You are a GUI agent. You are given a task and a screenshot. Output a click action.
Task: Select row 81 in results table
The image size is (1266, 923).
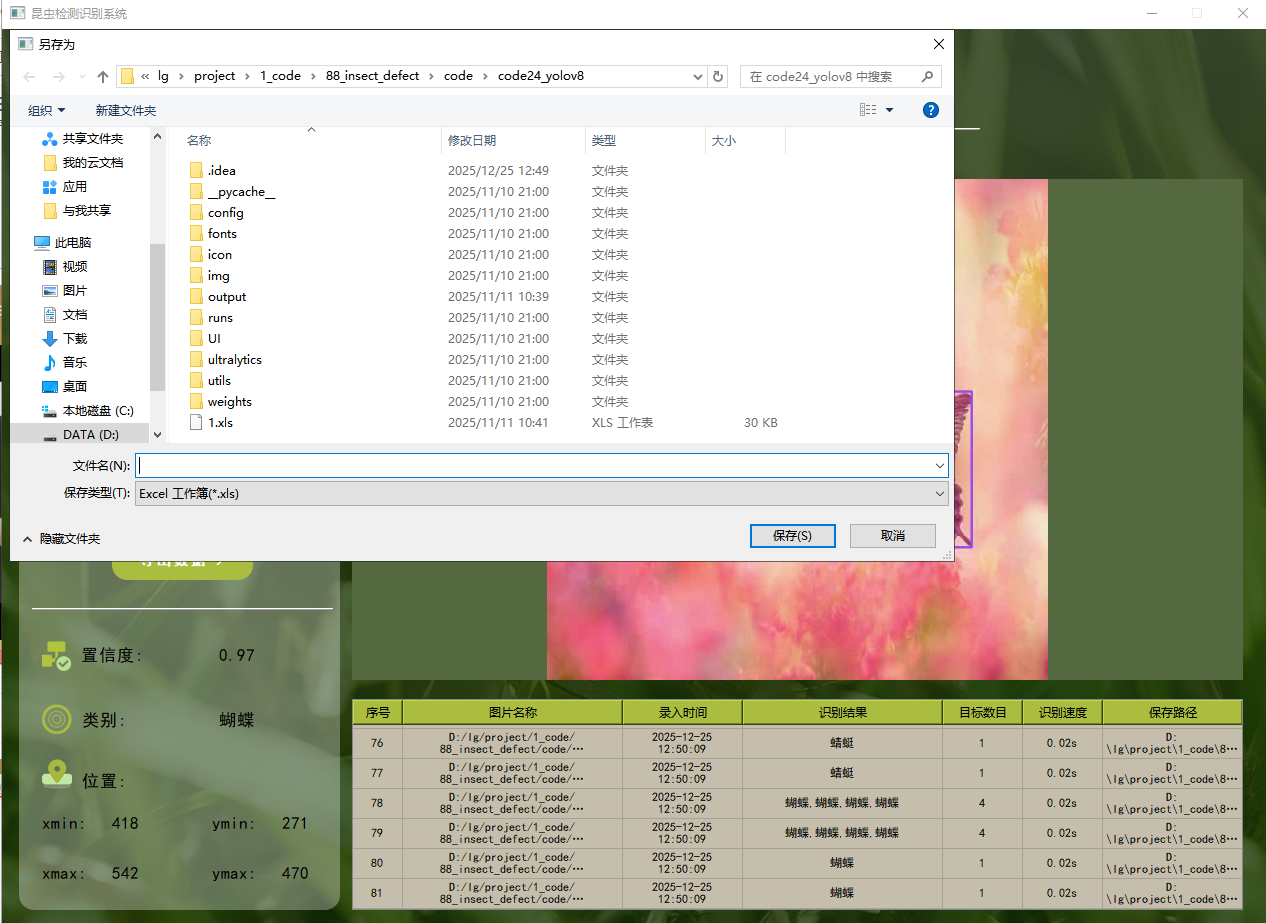(797, 893)
